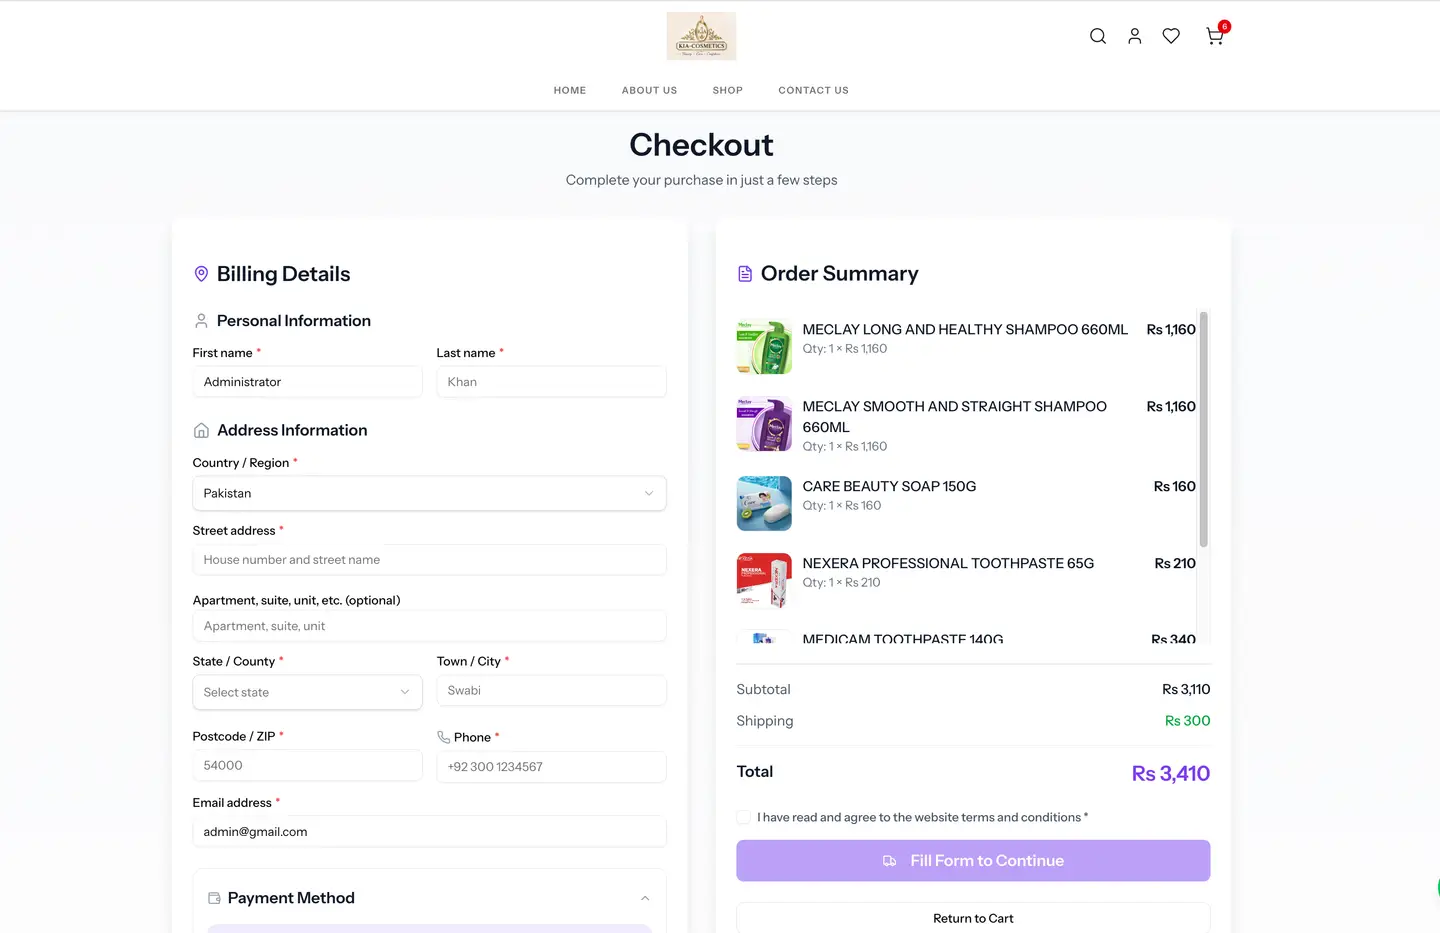Viewport: 1440px width, 933px height.
Task: Click the Return to Cart button
Action: 973,918
